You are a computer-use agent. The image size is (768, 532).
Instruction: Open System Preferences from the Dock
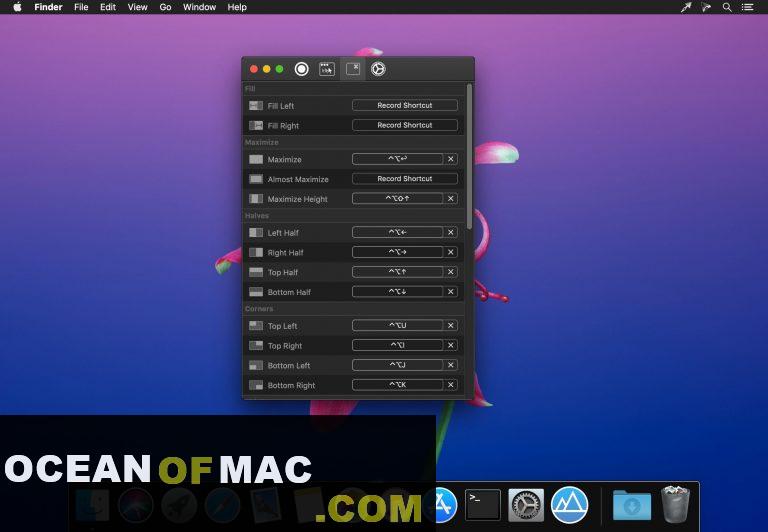point(526,505)
